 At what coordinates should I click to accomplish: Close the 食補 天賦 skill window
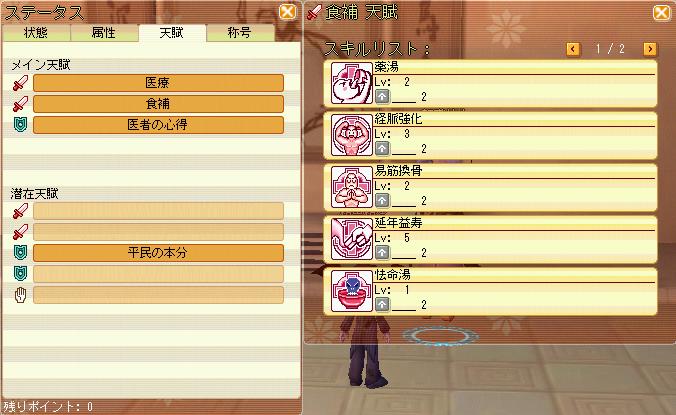pyautogui.click(x=661, y=12)
